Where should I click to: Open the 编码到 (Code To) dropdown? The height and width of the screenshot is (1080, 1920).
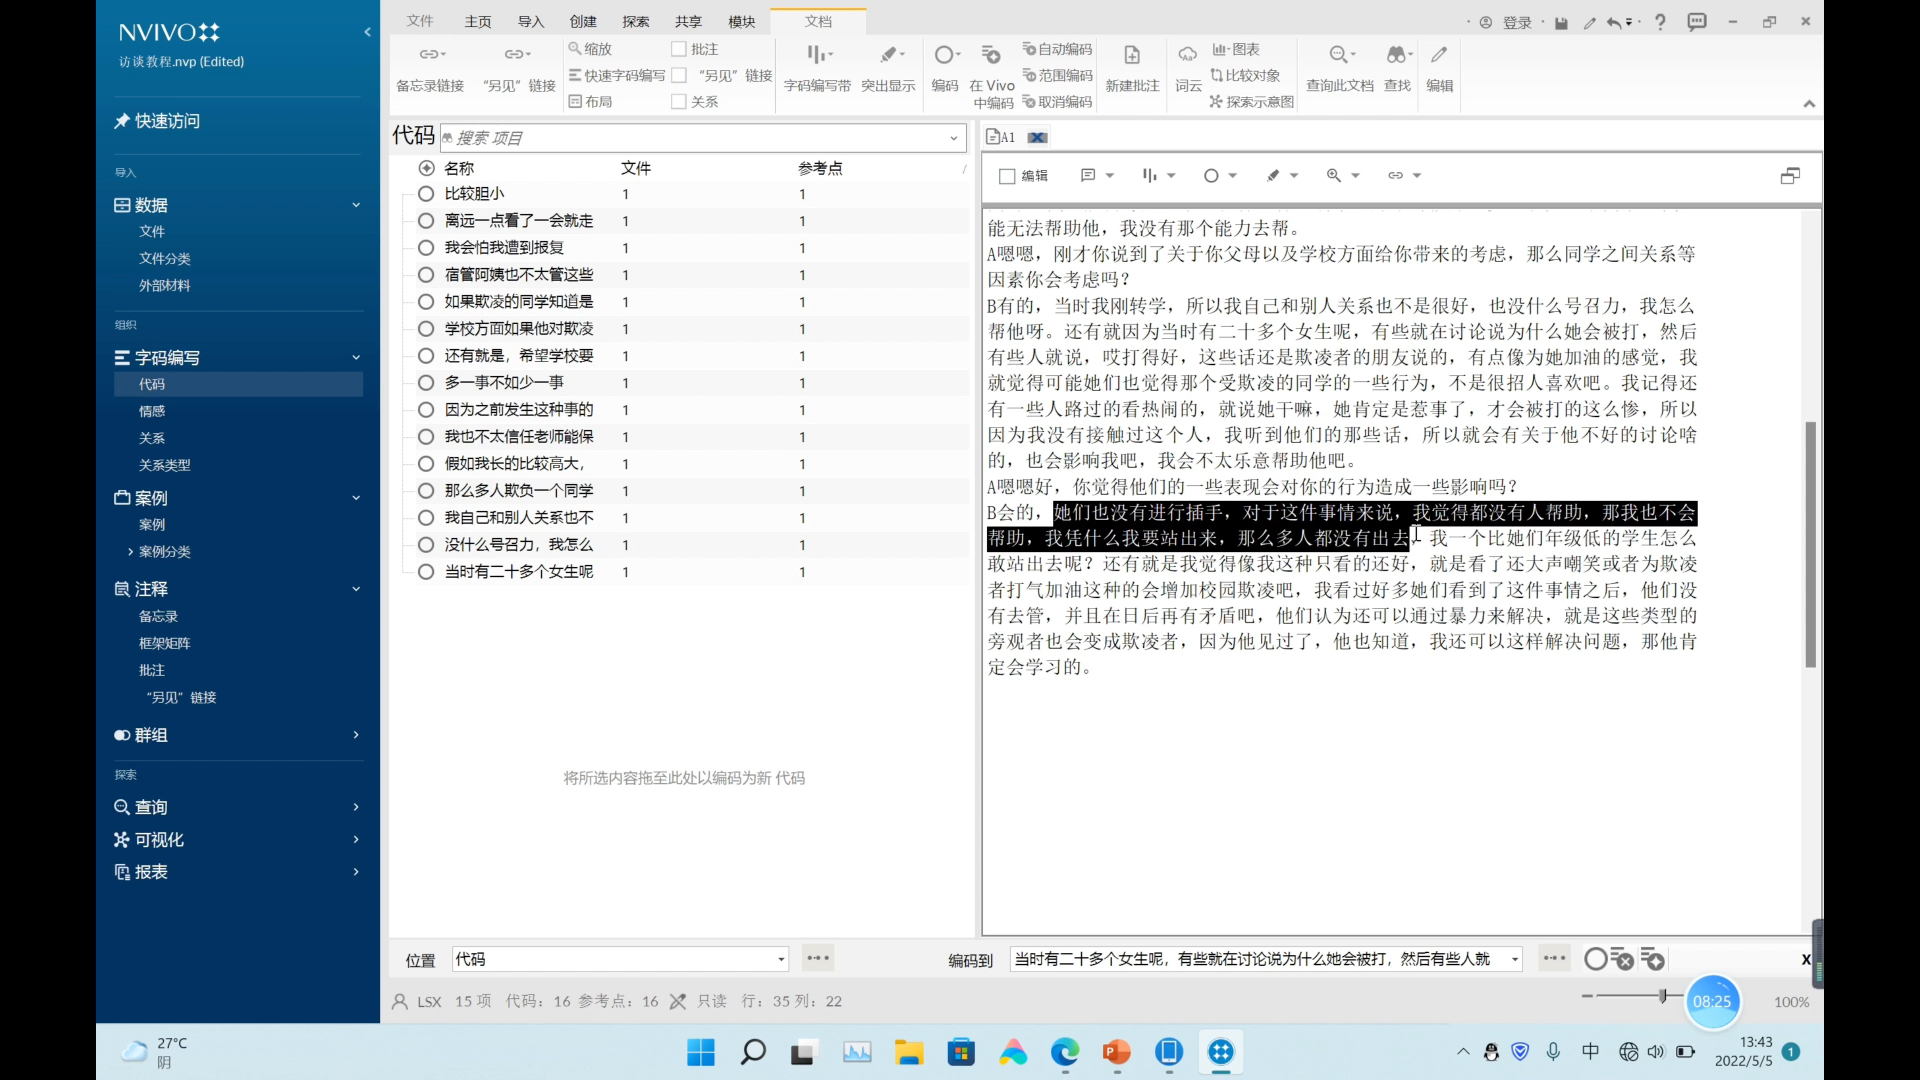[x=1516, y=959]
